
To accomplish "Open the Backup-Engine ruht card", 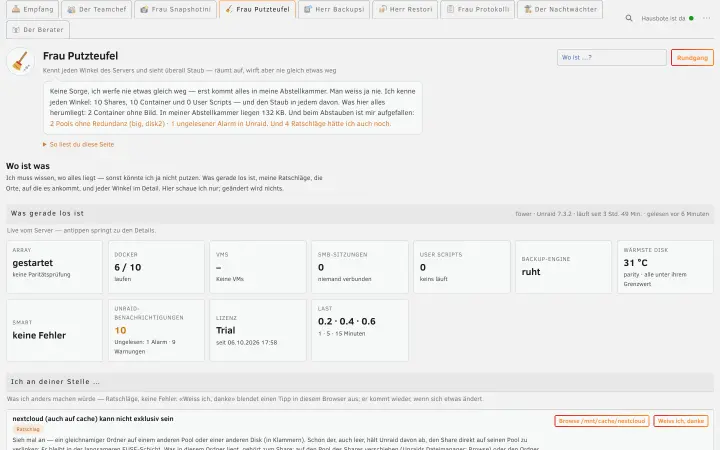I will [563, 267].
